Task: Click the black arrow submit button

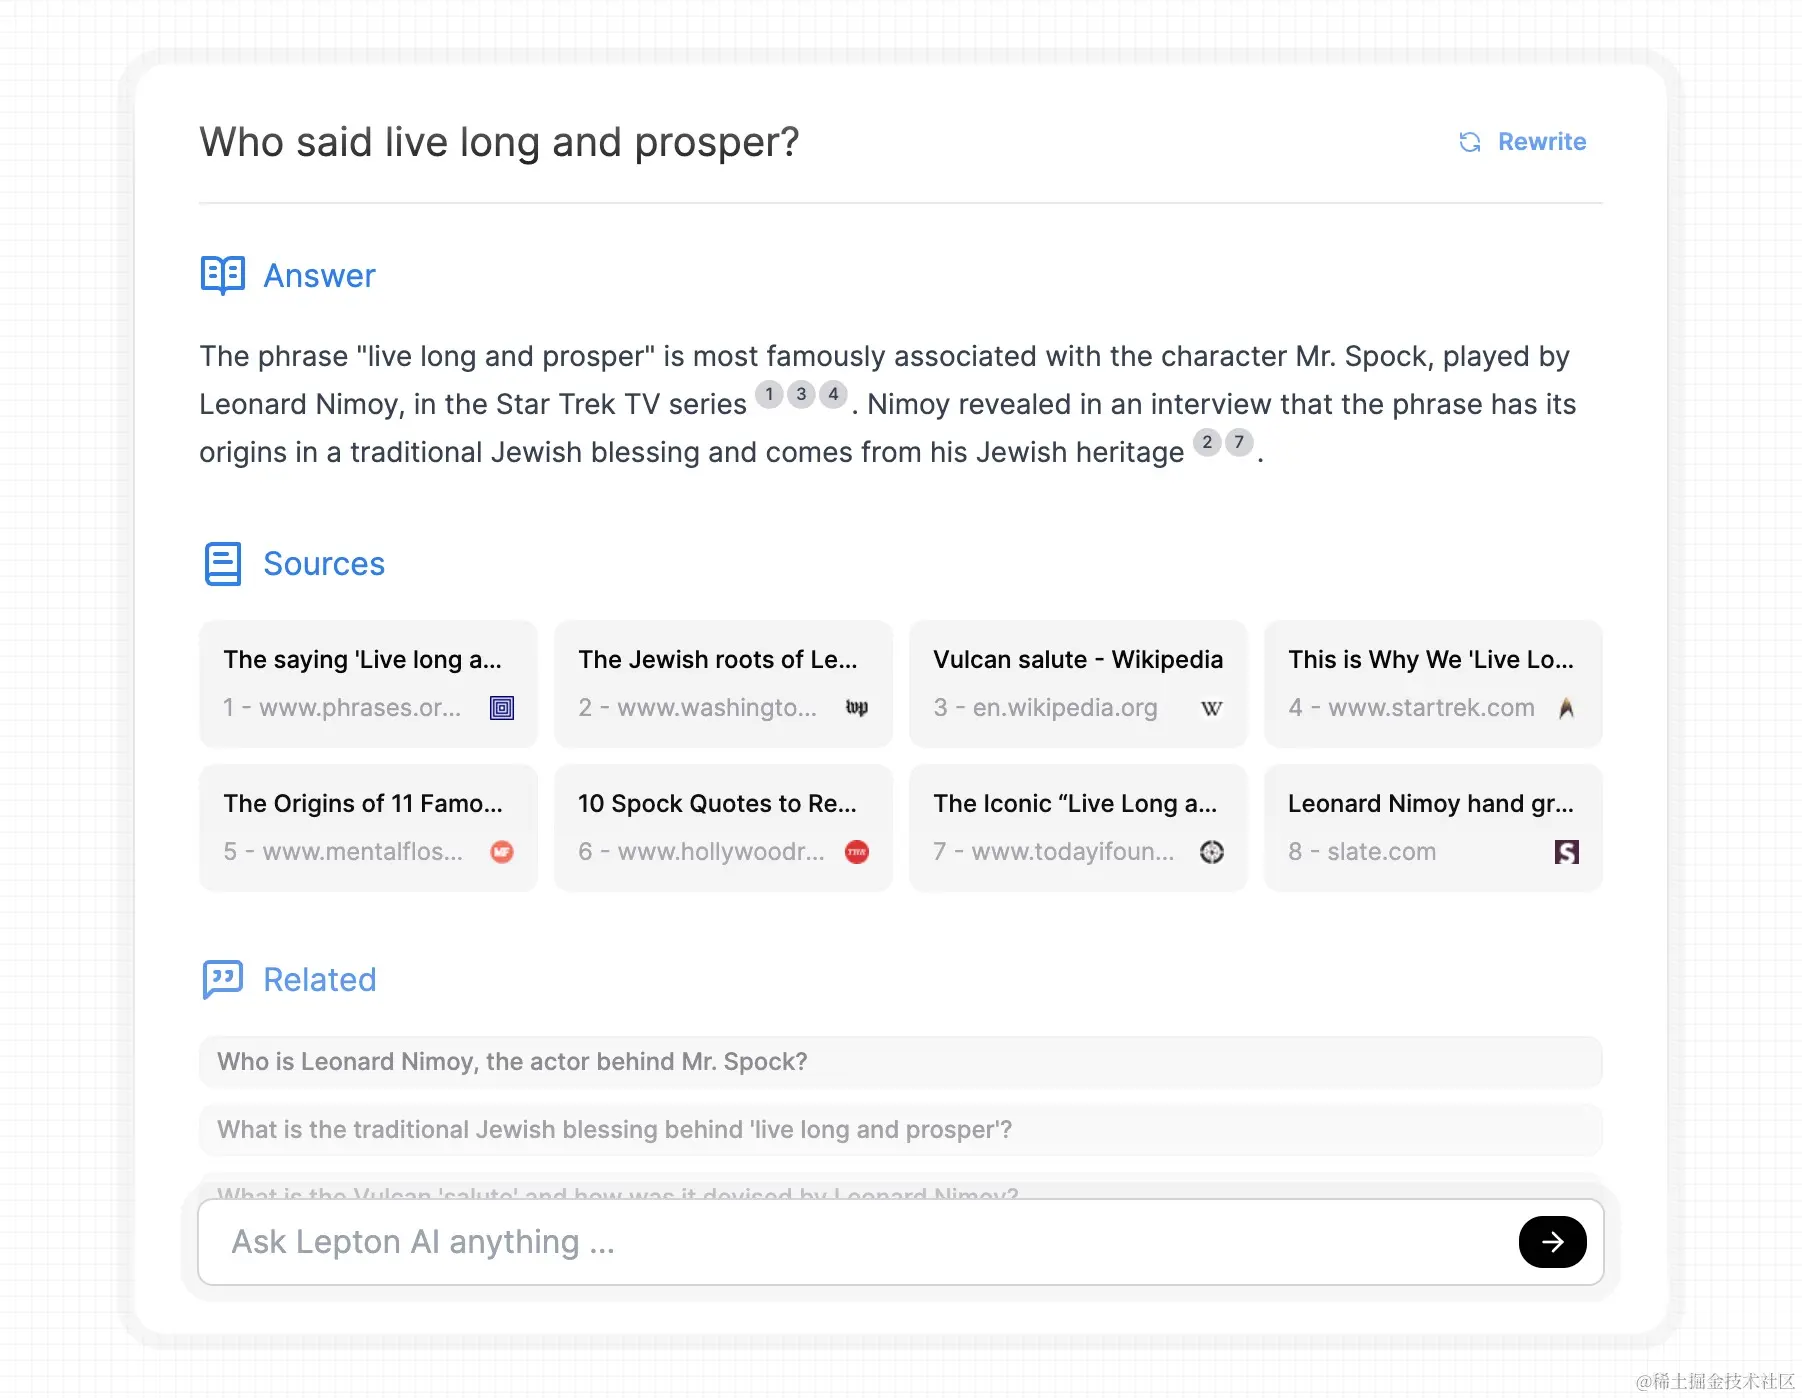Action: tap(1552, 1242)
